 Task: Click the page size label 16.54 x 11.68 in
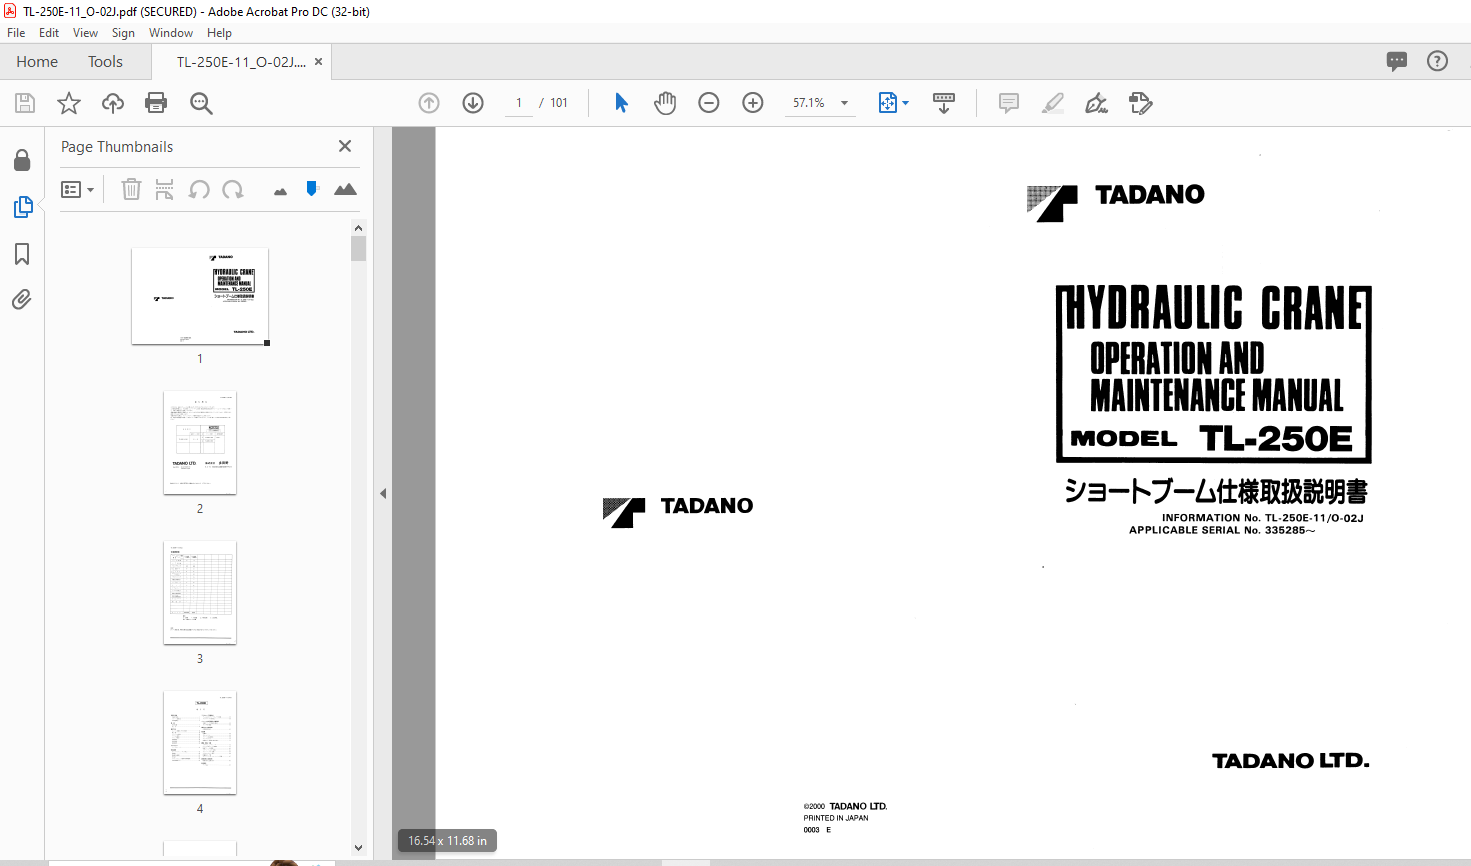(447, 841)
